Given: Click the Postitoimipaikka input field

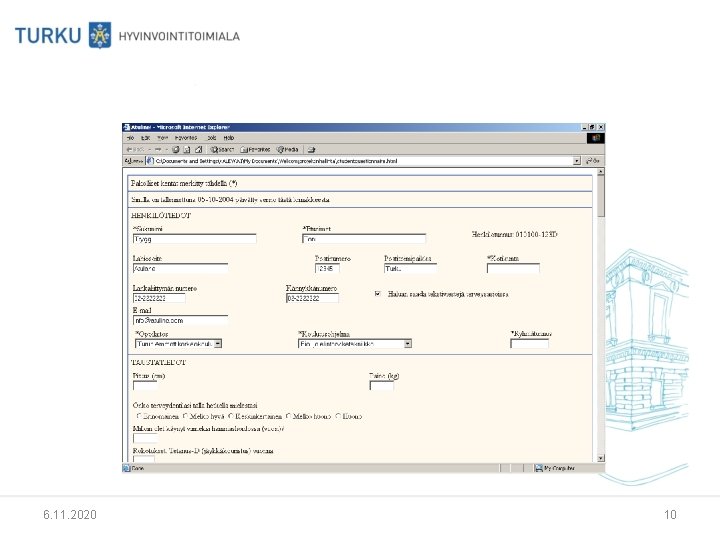Looking at the screenshot, I should click(411, 269).
